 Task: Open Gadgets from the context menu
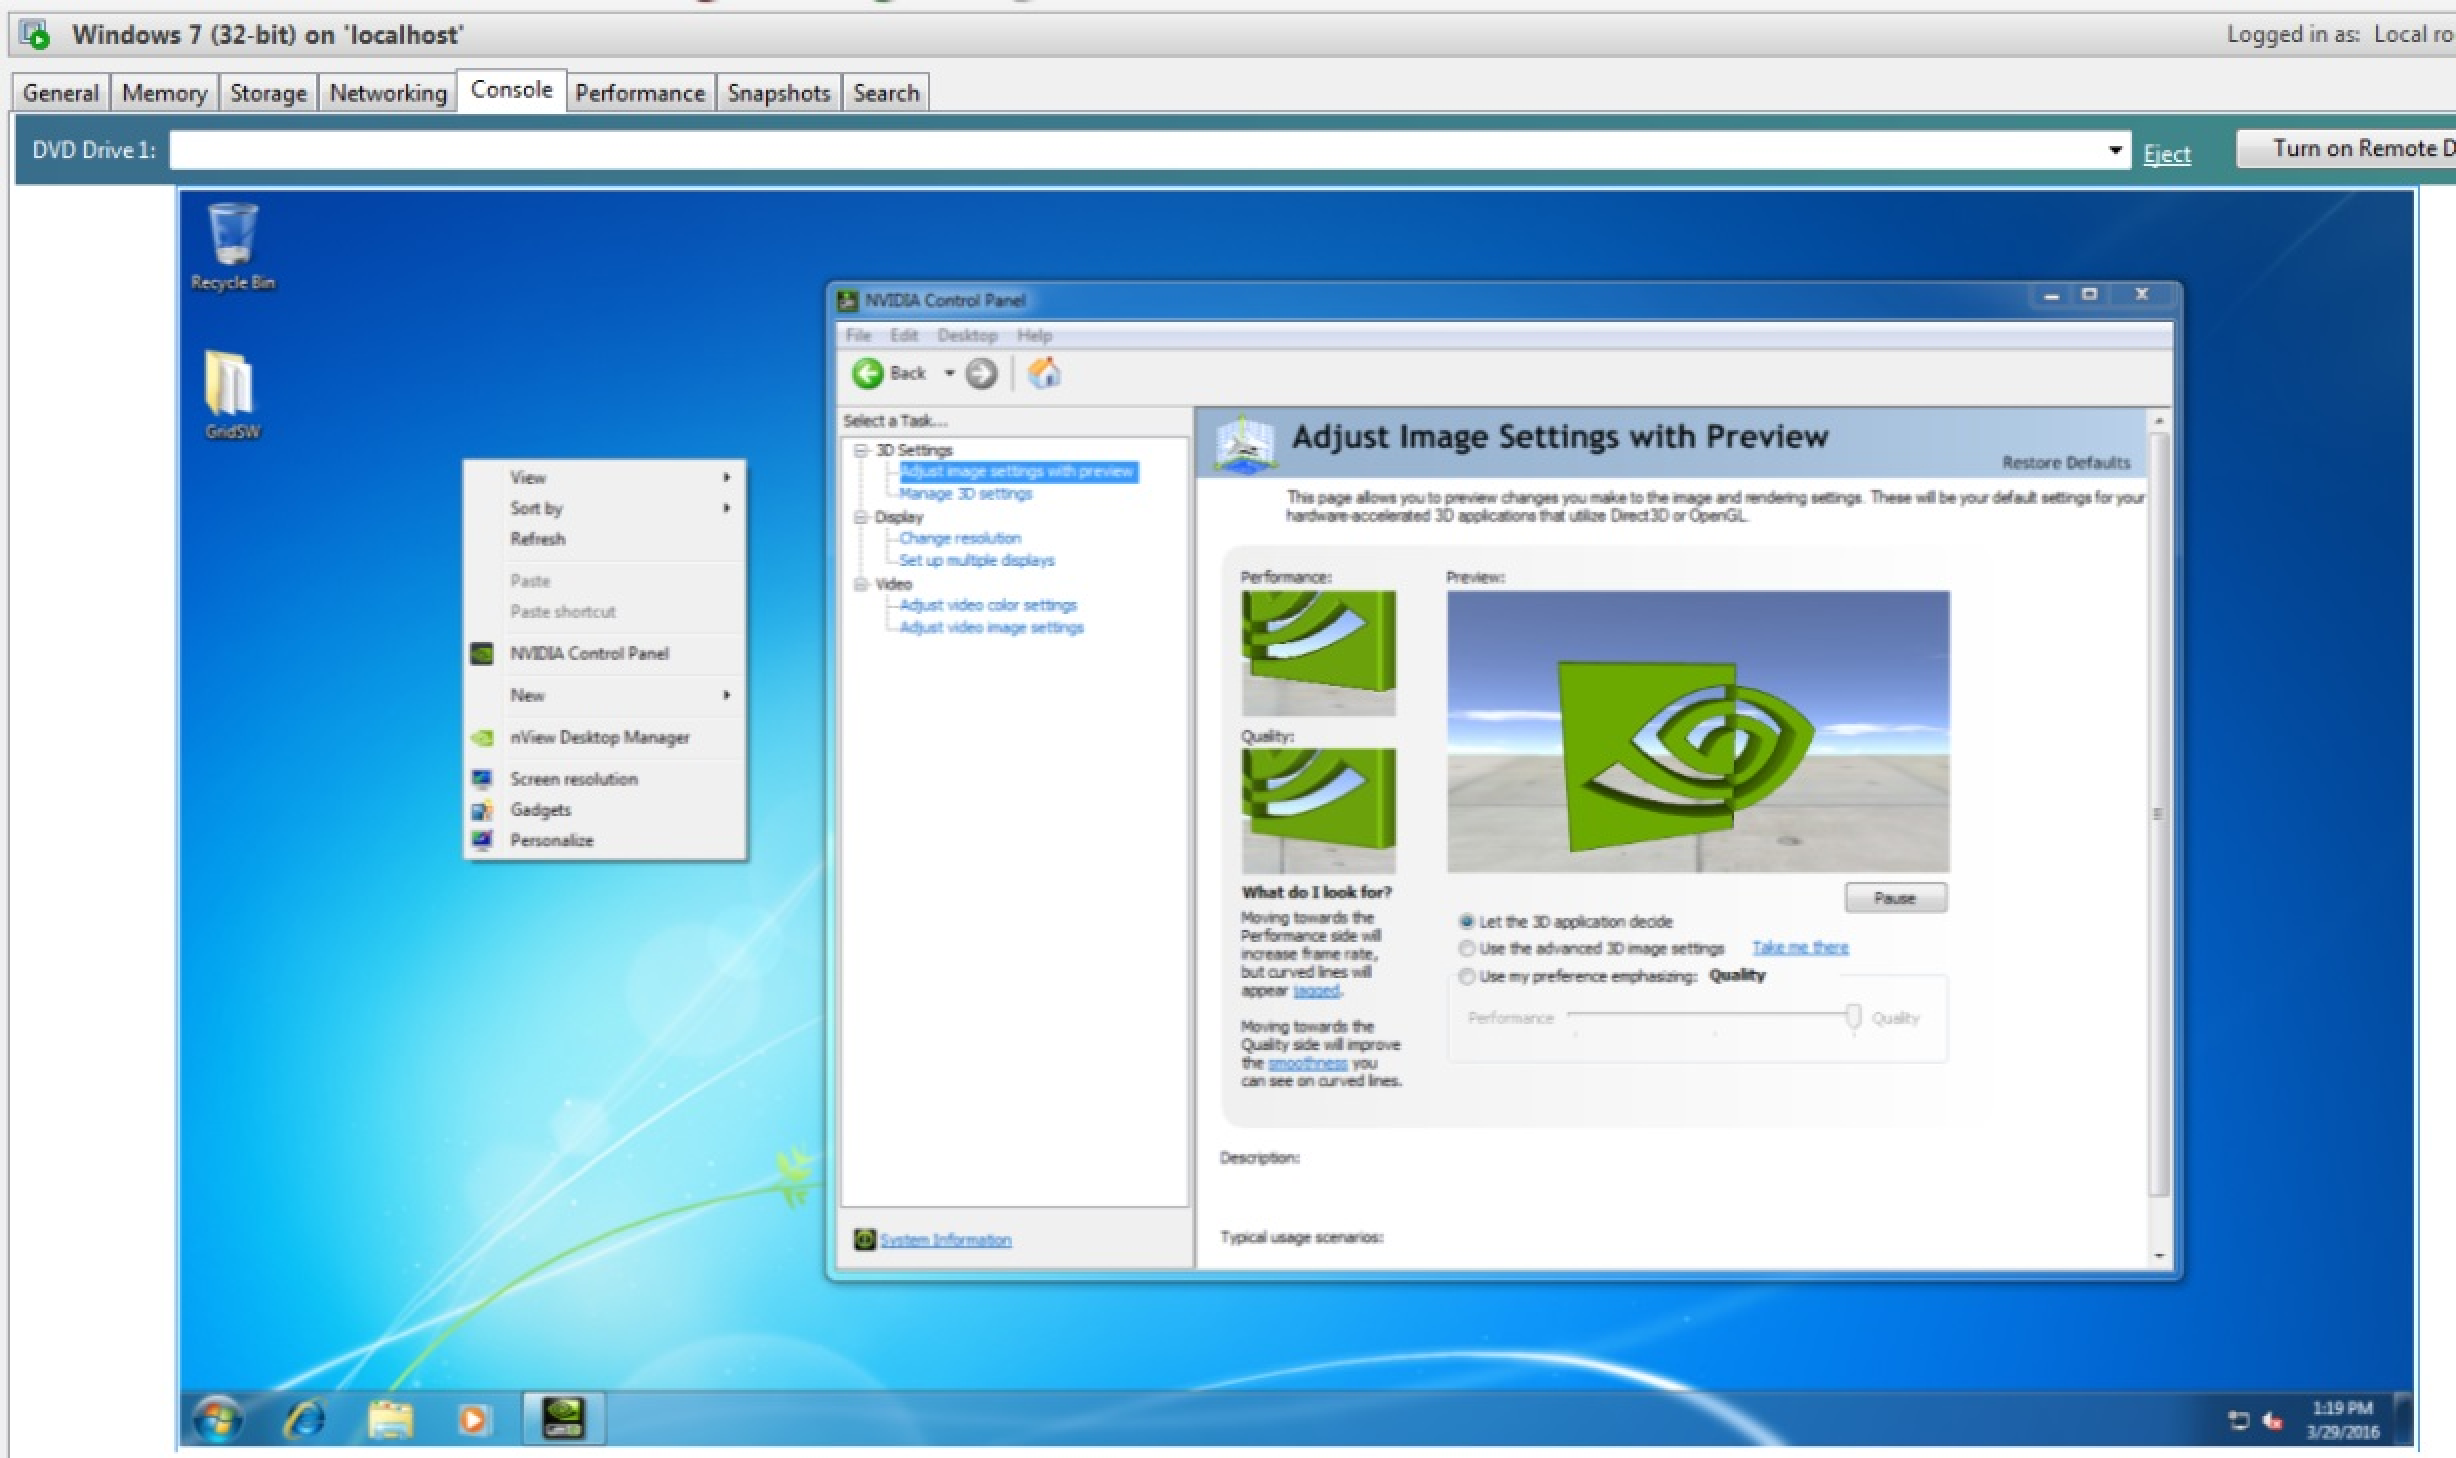pos(540,809)
